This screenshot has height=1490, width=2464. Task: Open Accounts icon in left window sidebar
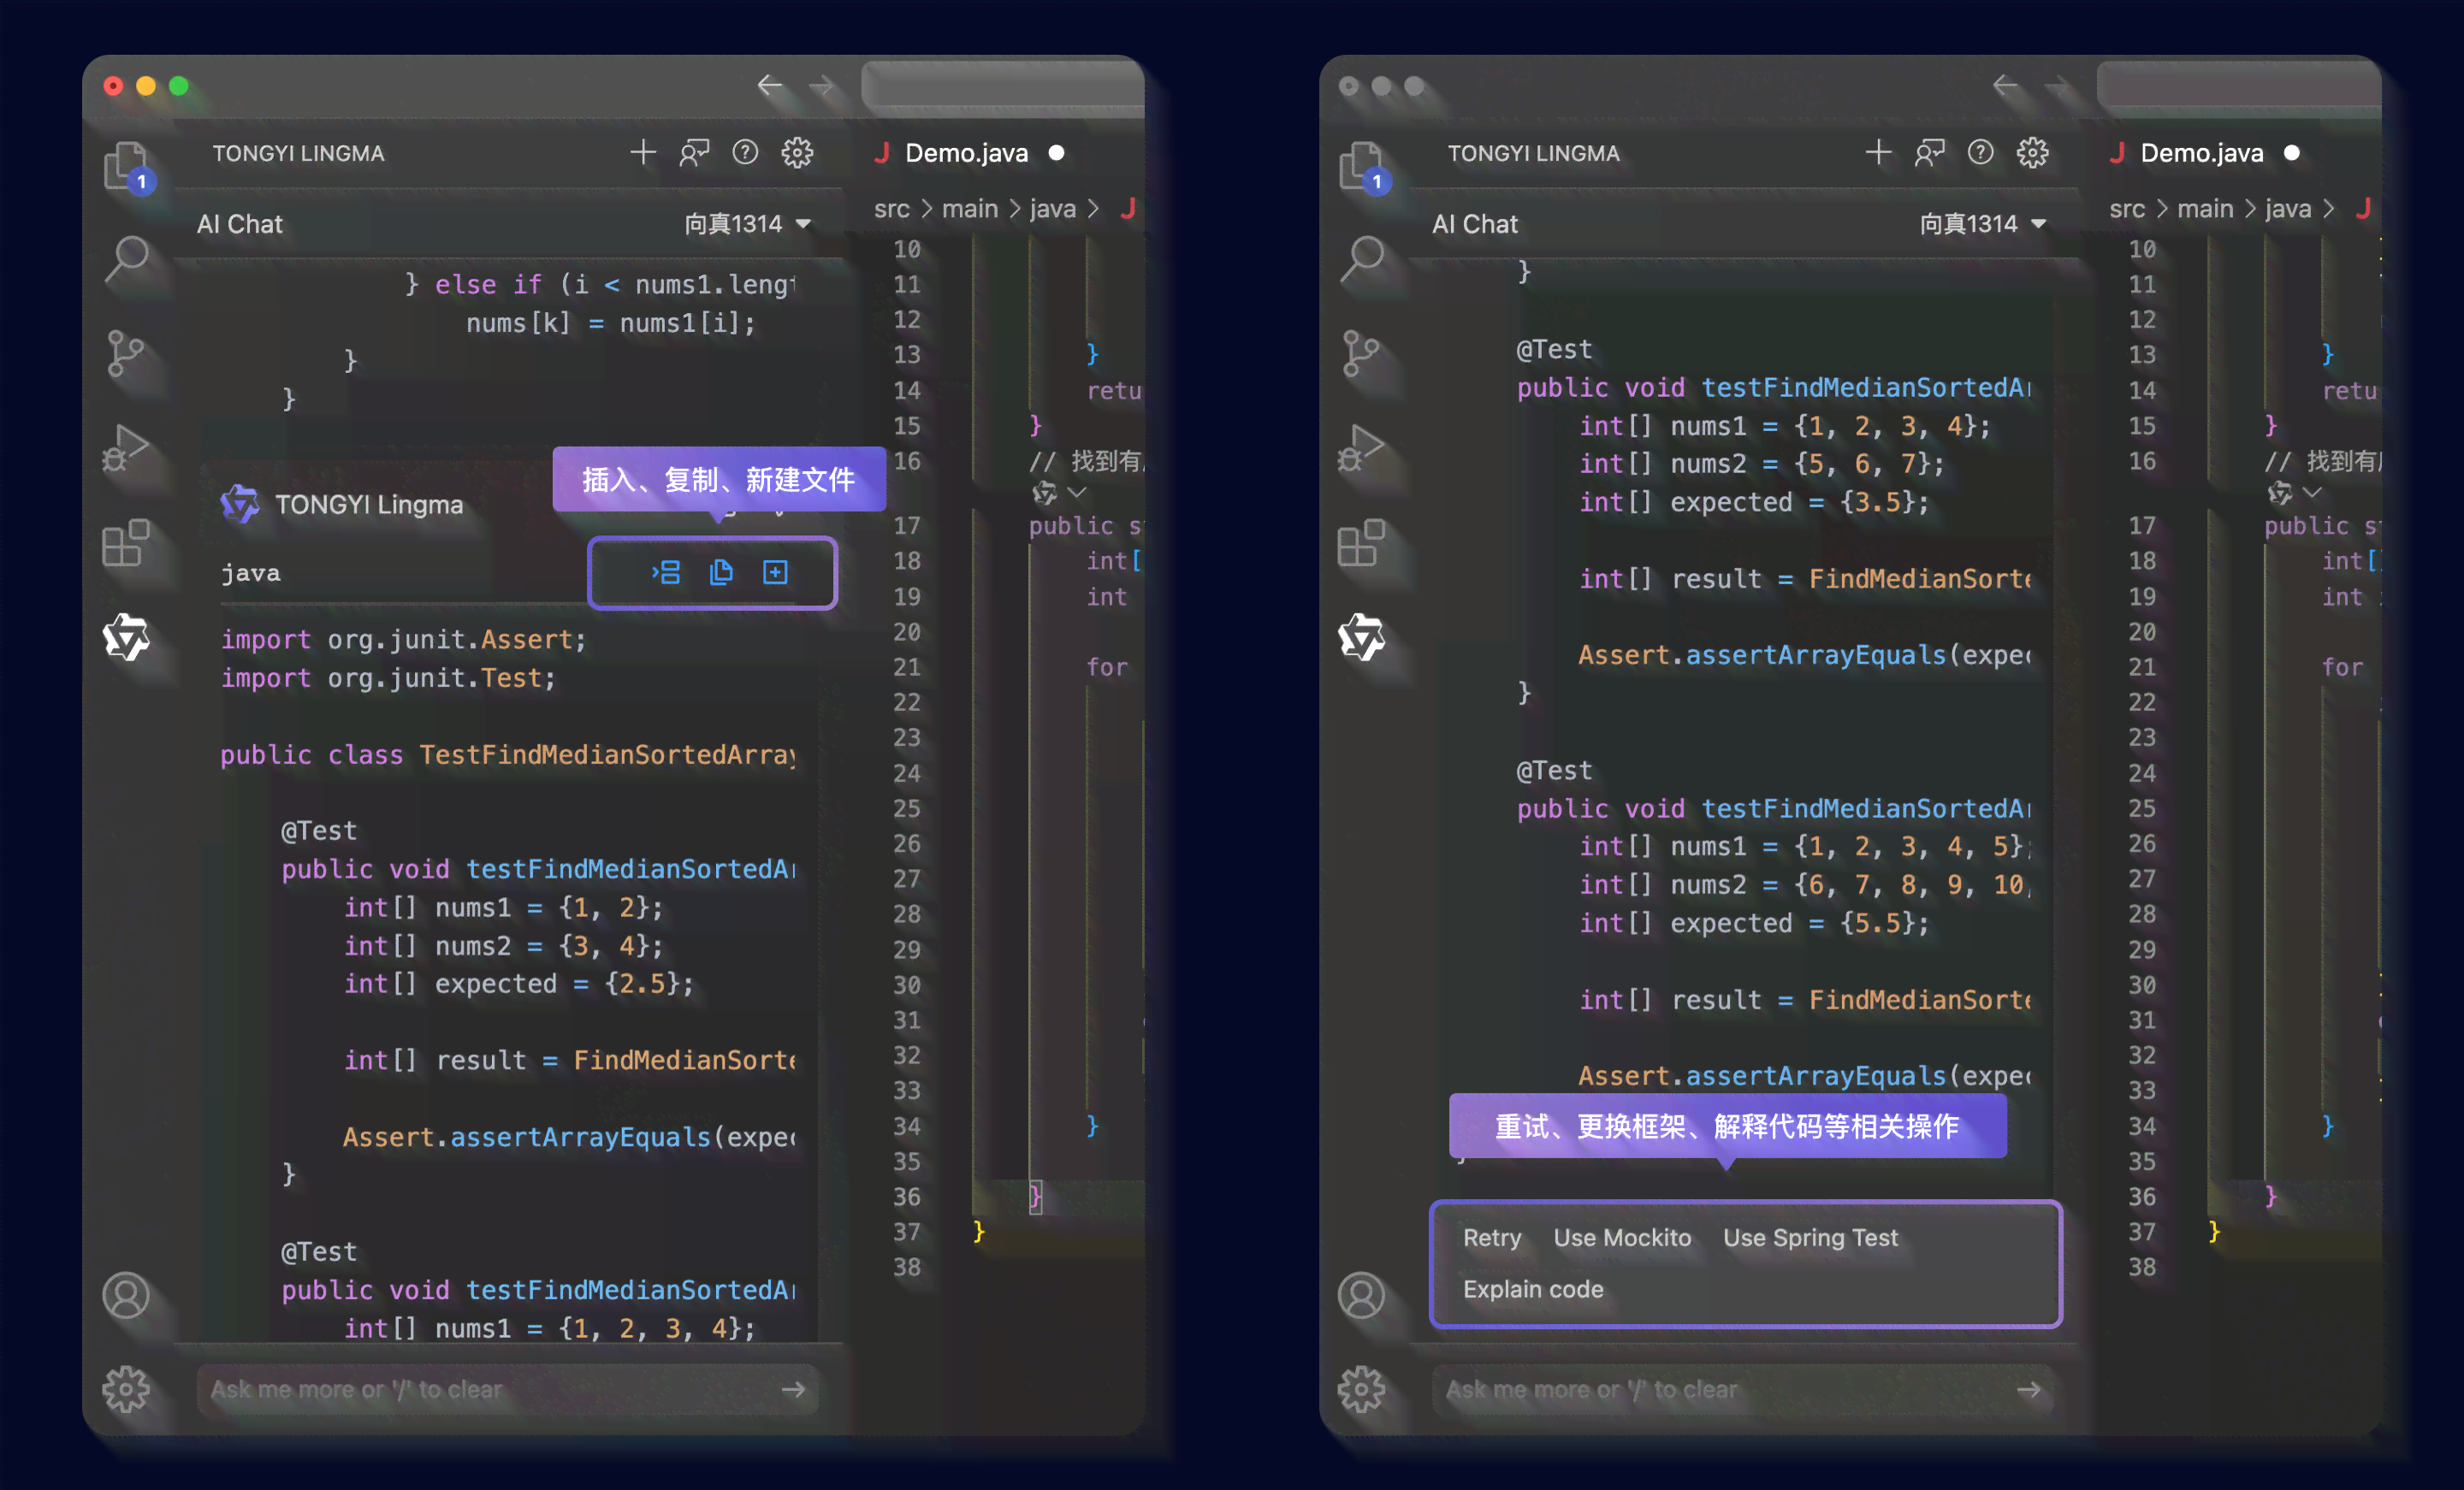[126, 1296]
